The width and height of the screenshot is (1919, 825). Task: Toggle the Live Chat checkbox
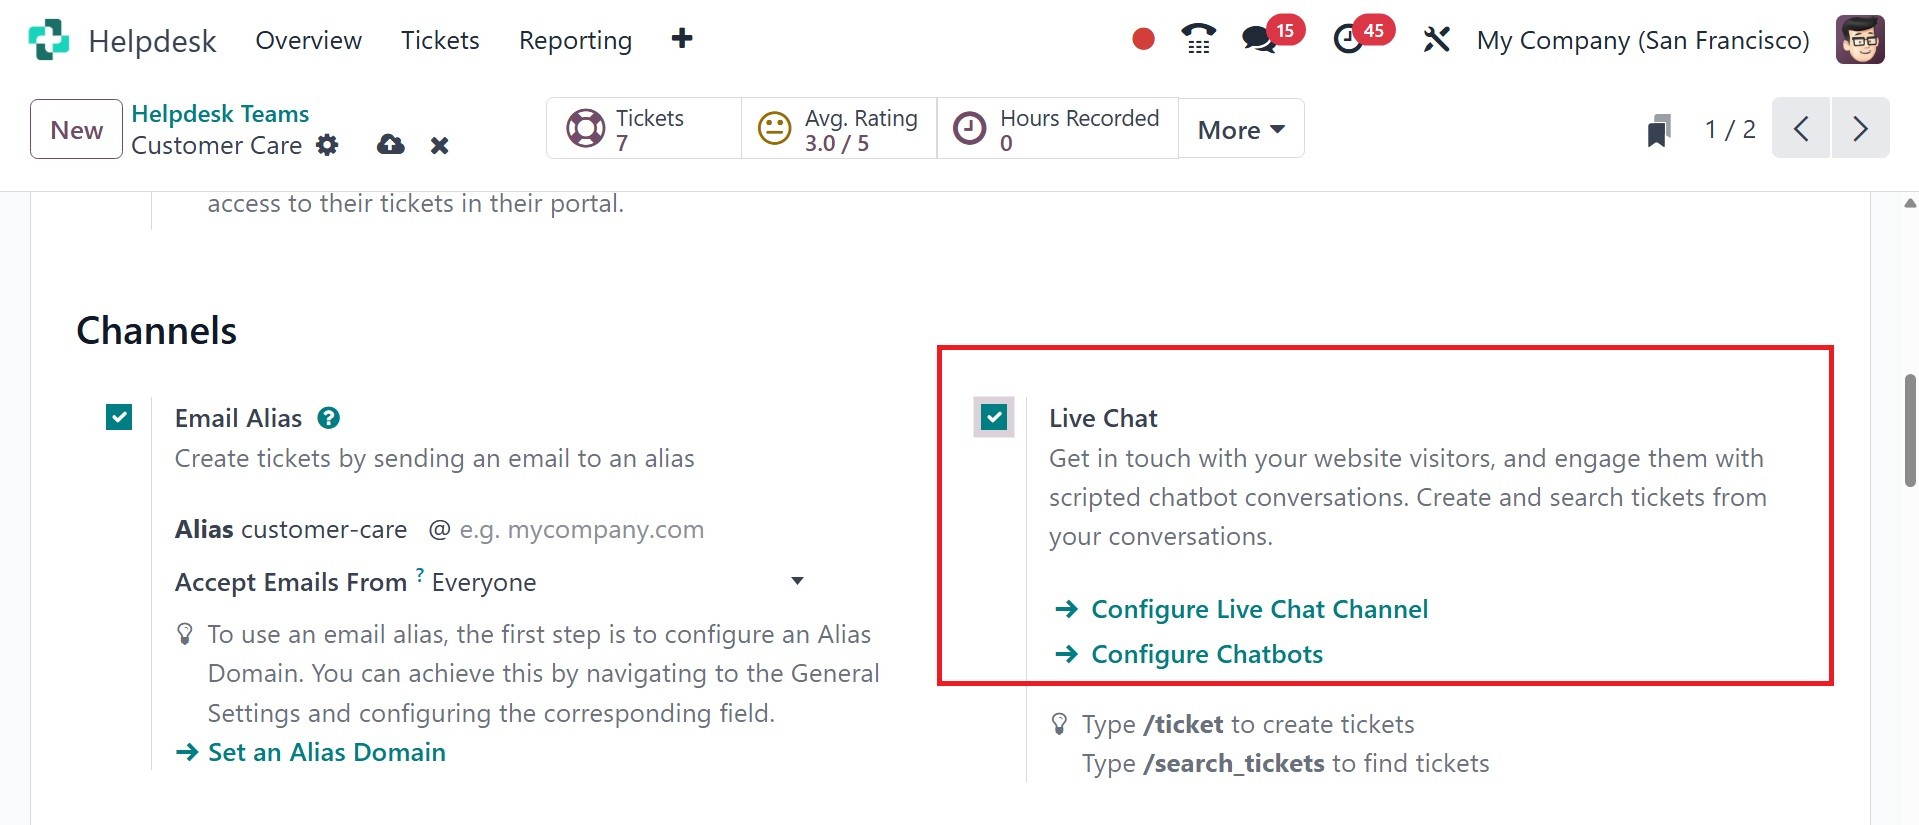(994, 417)
